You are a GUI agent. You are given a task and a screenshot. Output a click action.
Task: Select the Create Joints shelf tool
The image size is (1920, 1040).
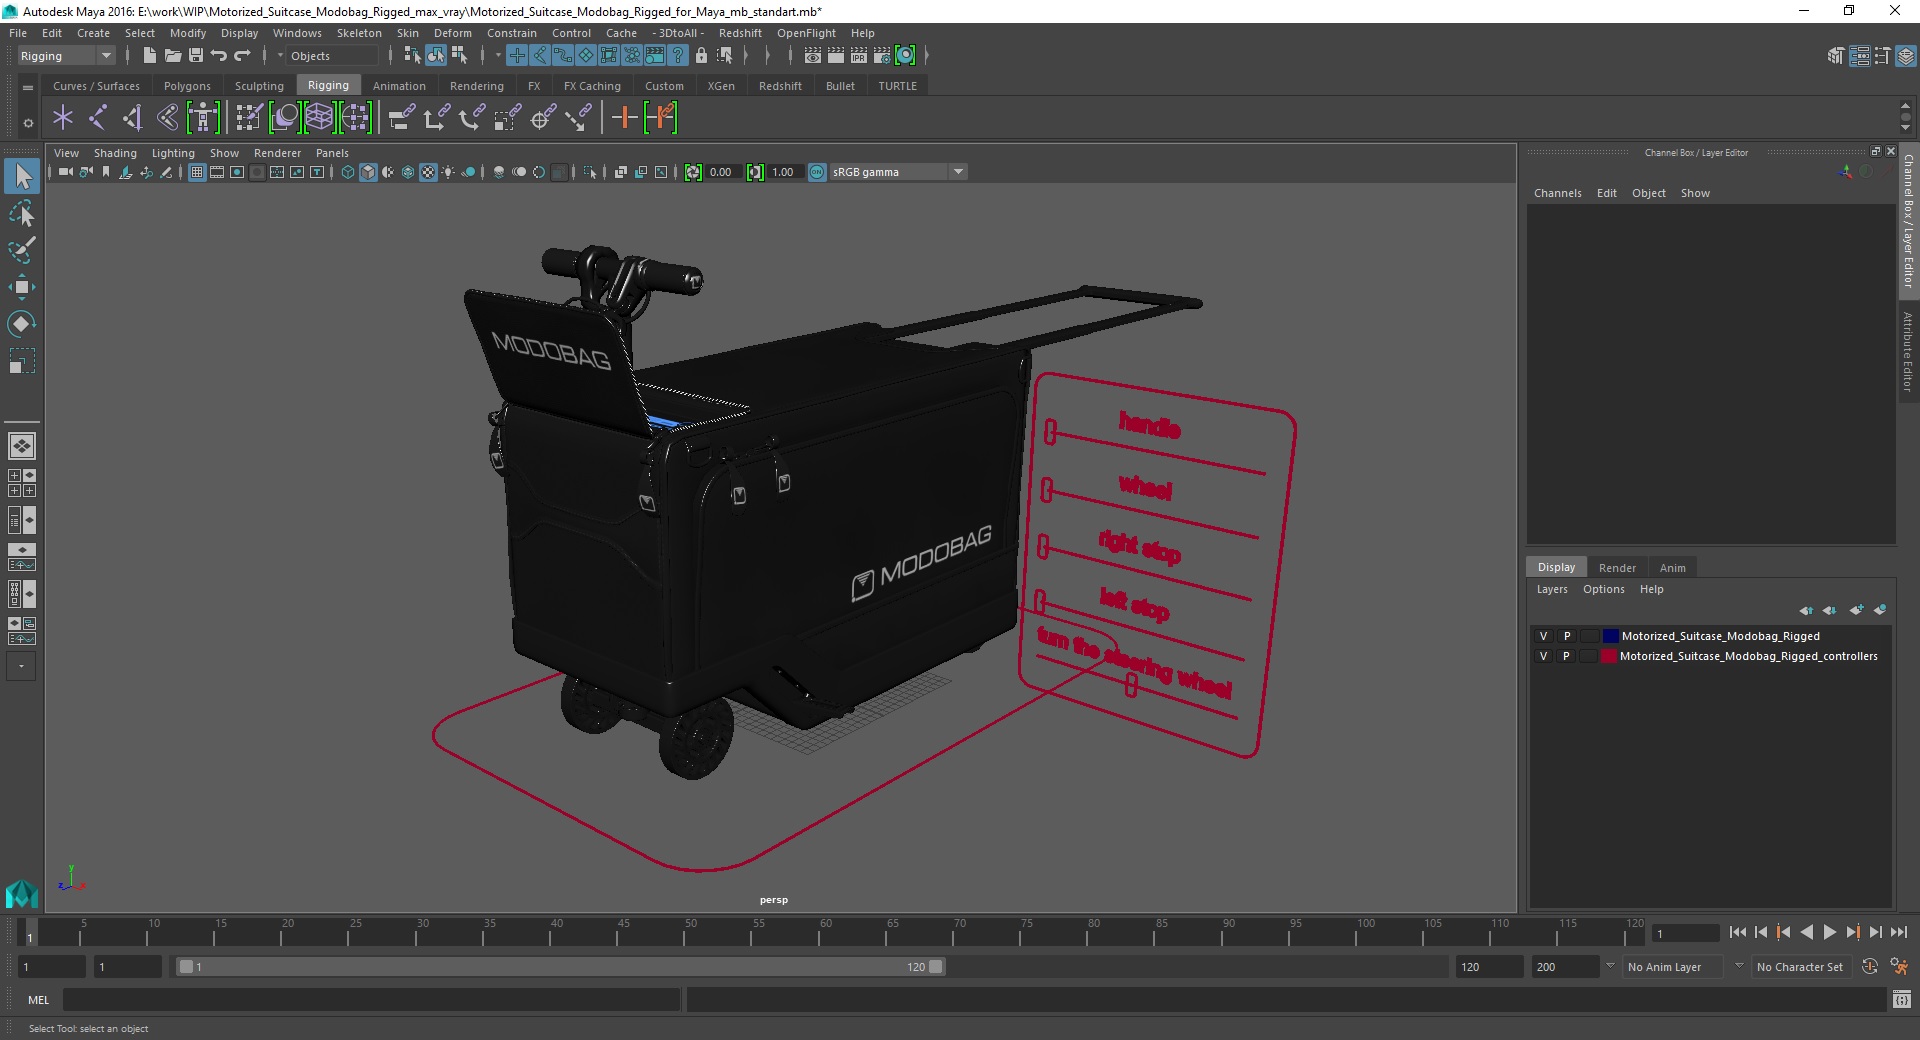click(x=98, y=118)
